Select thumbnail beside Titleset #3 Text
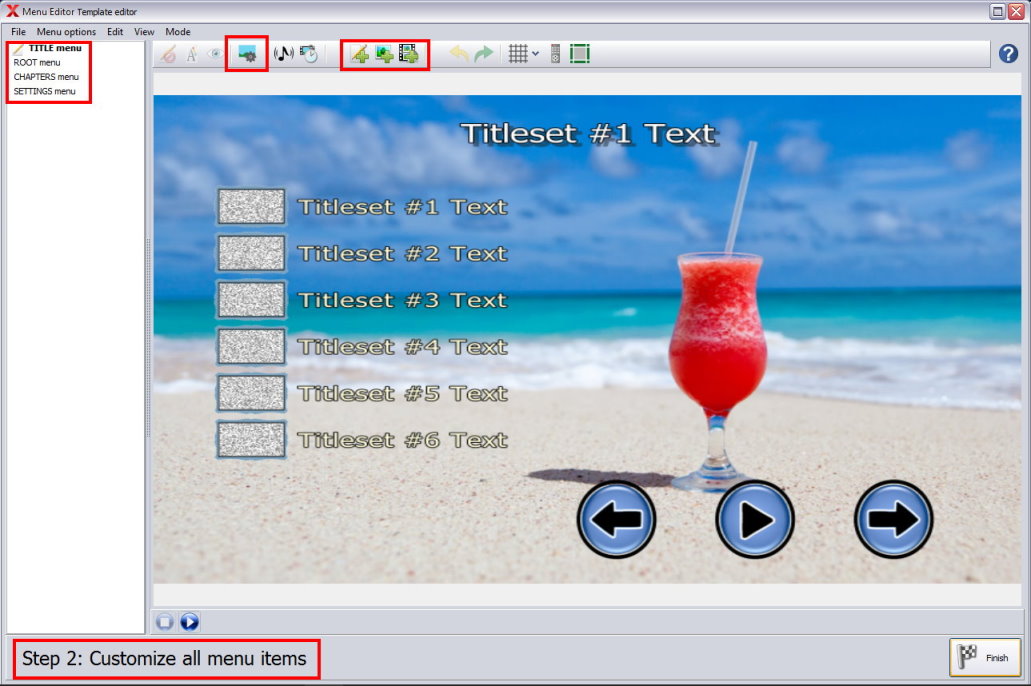 [251, 300]
